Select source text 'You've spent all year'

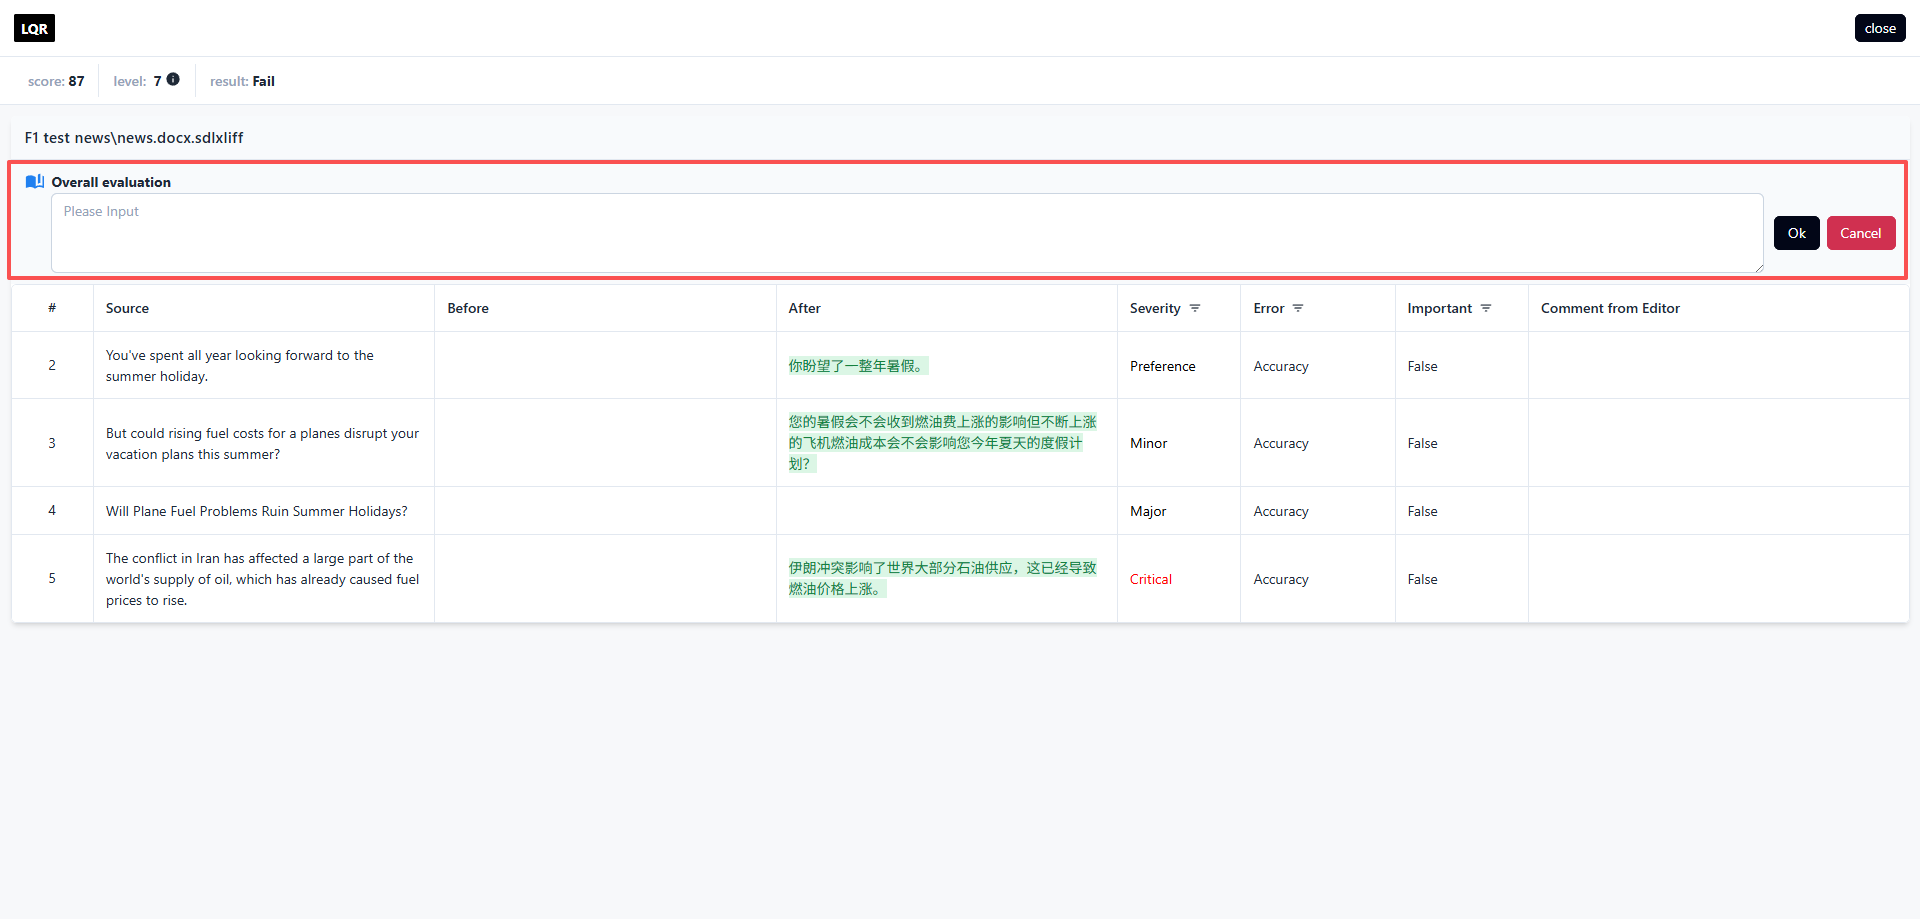click(x=240, y=366)
